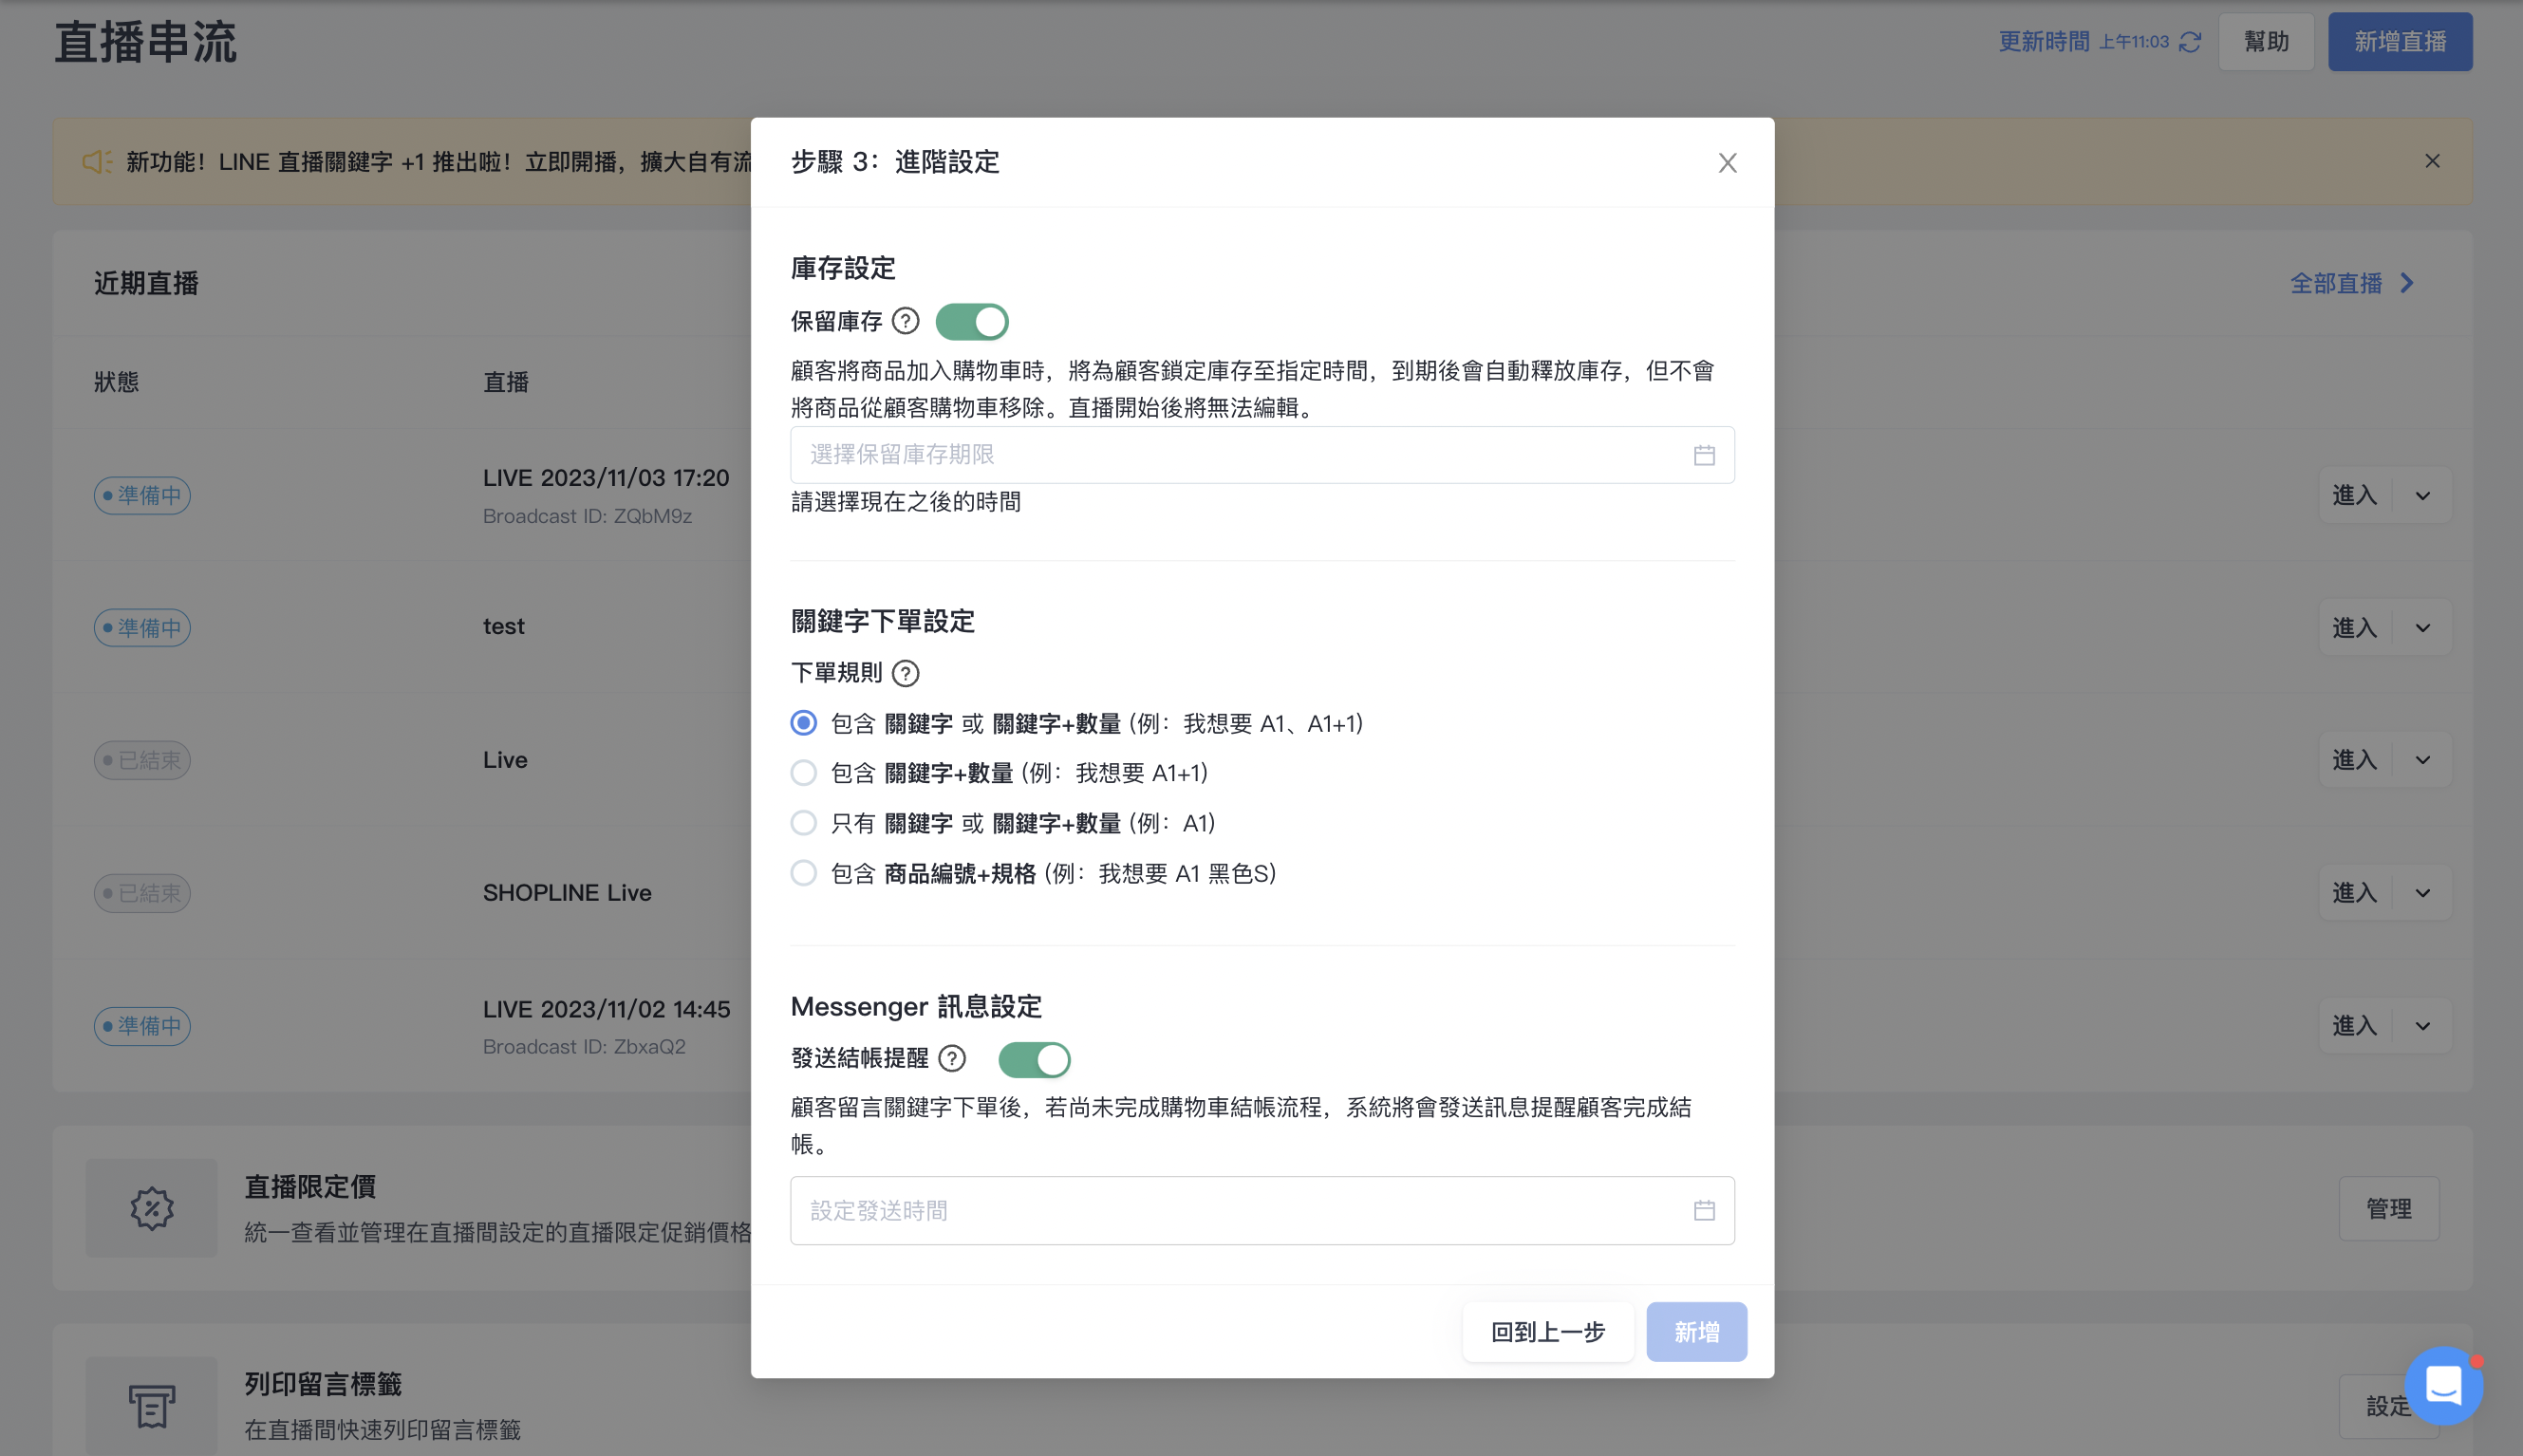2523x1456 pixels.
Task: Select 包含 商品編號+規格 rule option
Action: [803, 873]
